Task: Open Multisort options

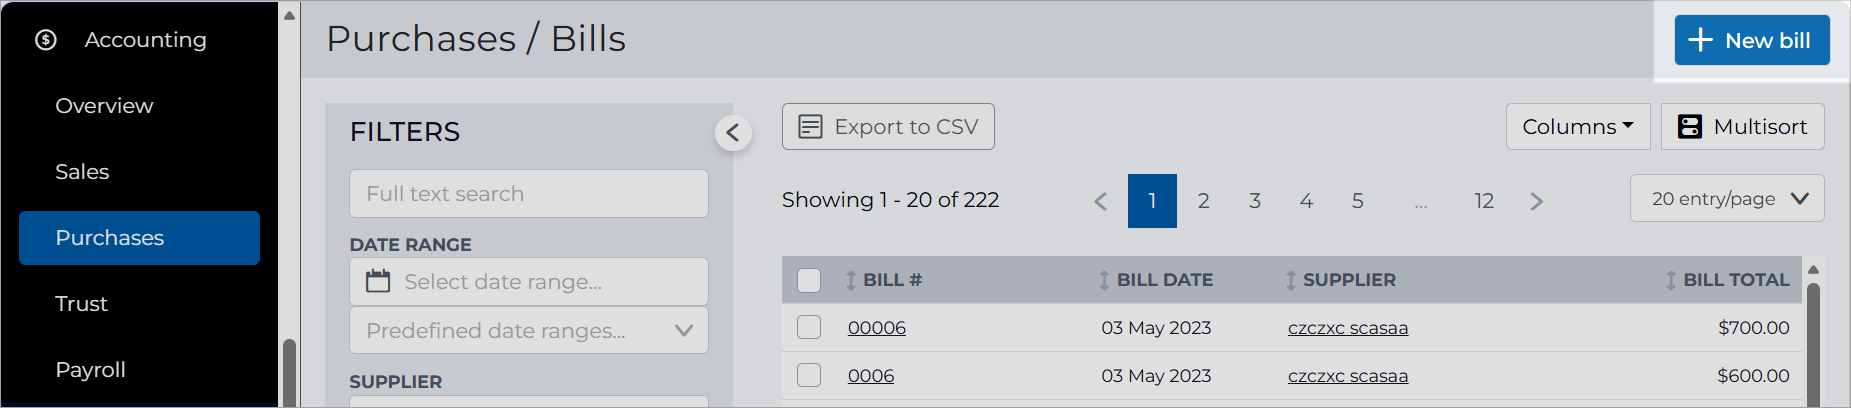Action: coord(1743,127)
